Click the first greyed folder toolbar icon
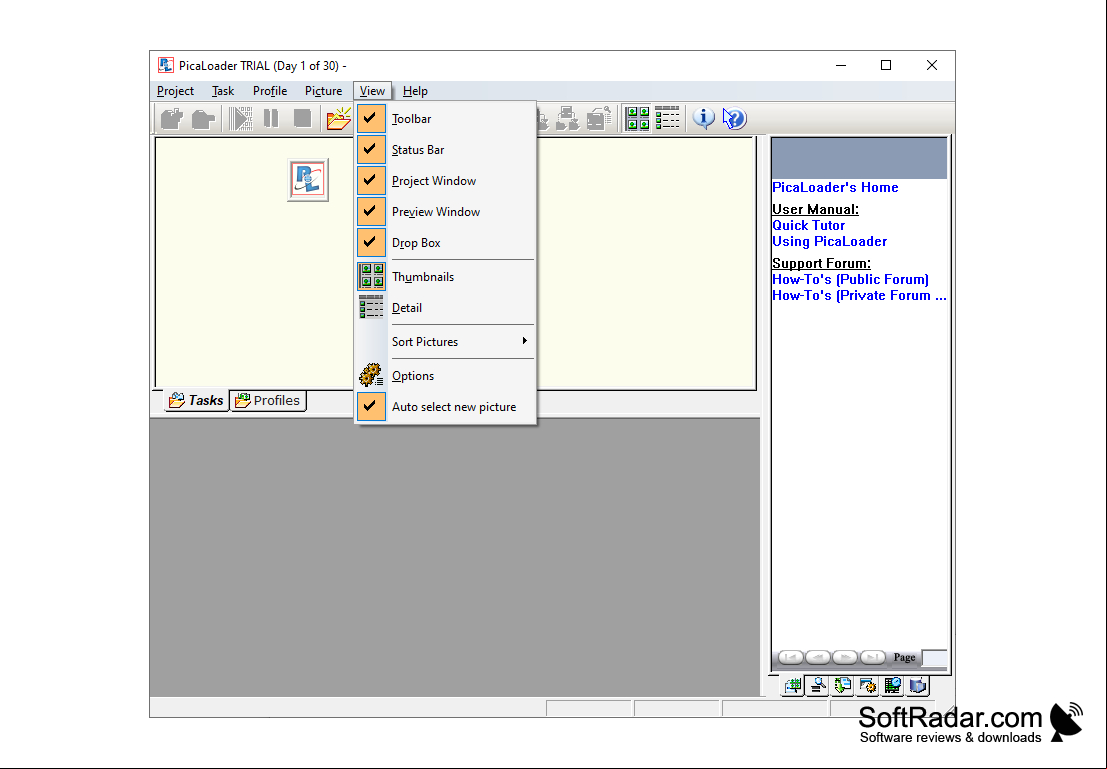This screenshot has width=1107, height=769. (172, 119)
